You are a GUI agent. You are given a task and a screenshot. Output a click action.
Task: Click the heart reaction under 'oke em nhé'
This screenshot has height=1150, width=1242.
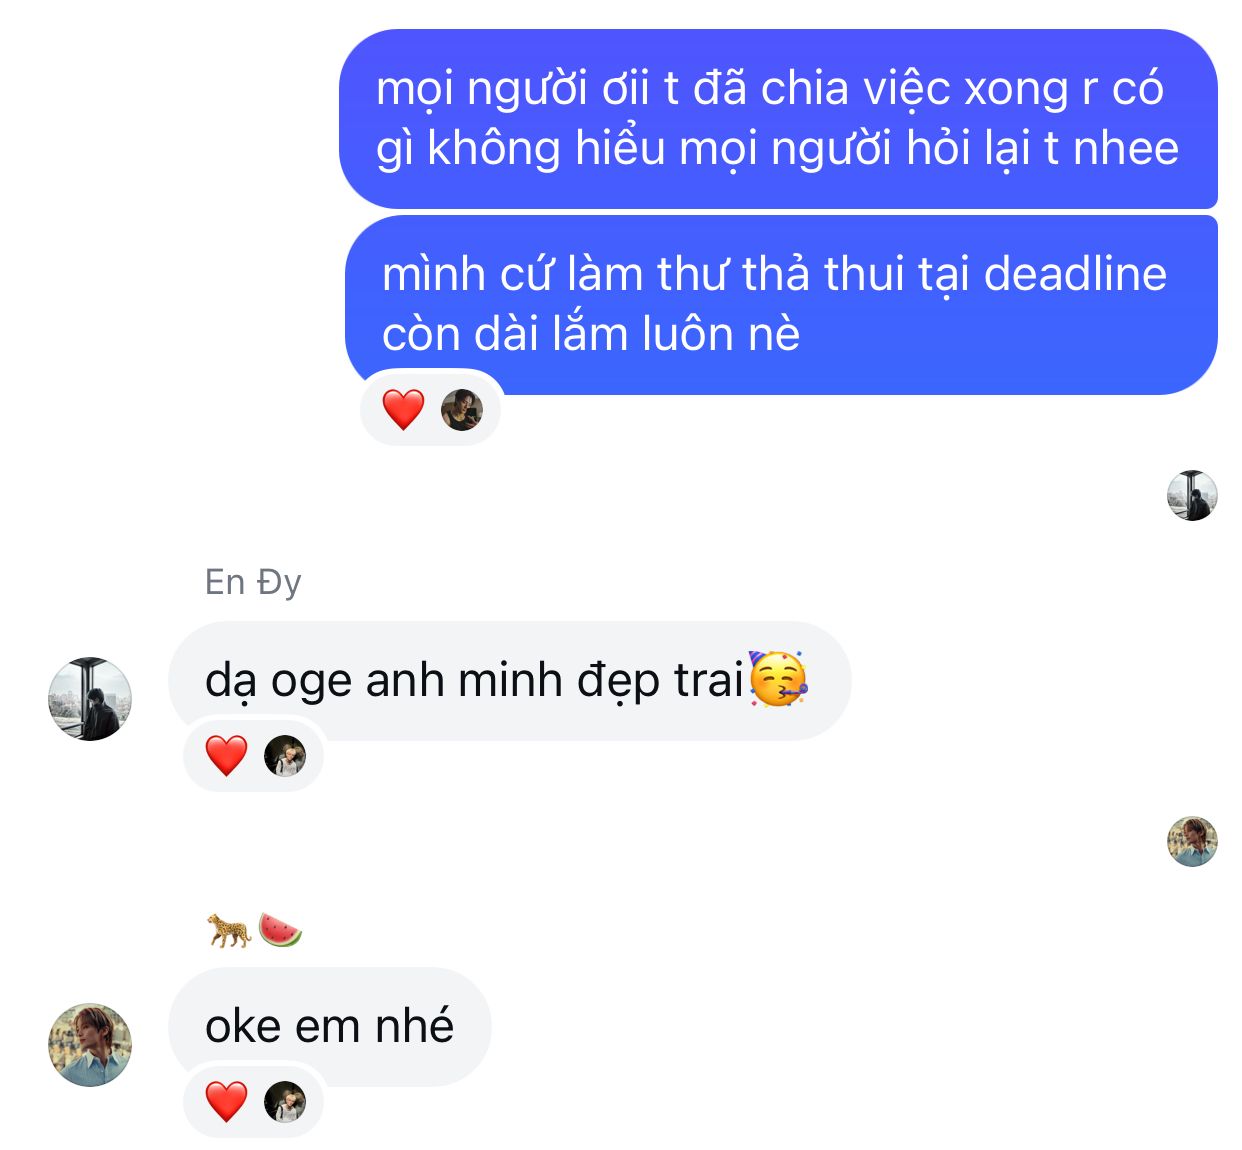(227, 1102)
